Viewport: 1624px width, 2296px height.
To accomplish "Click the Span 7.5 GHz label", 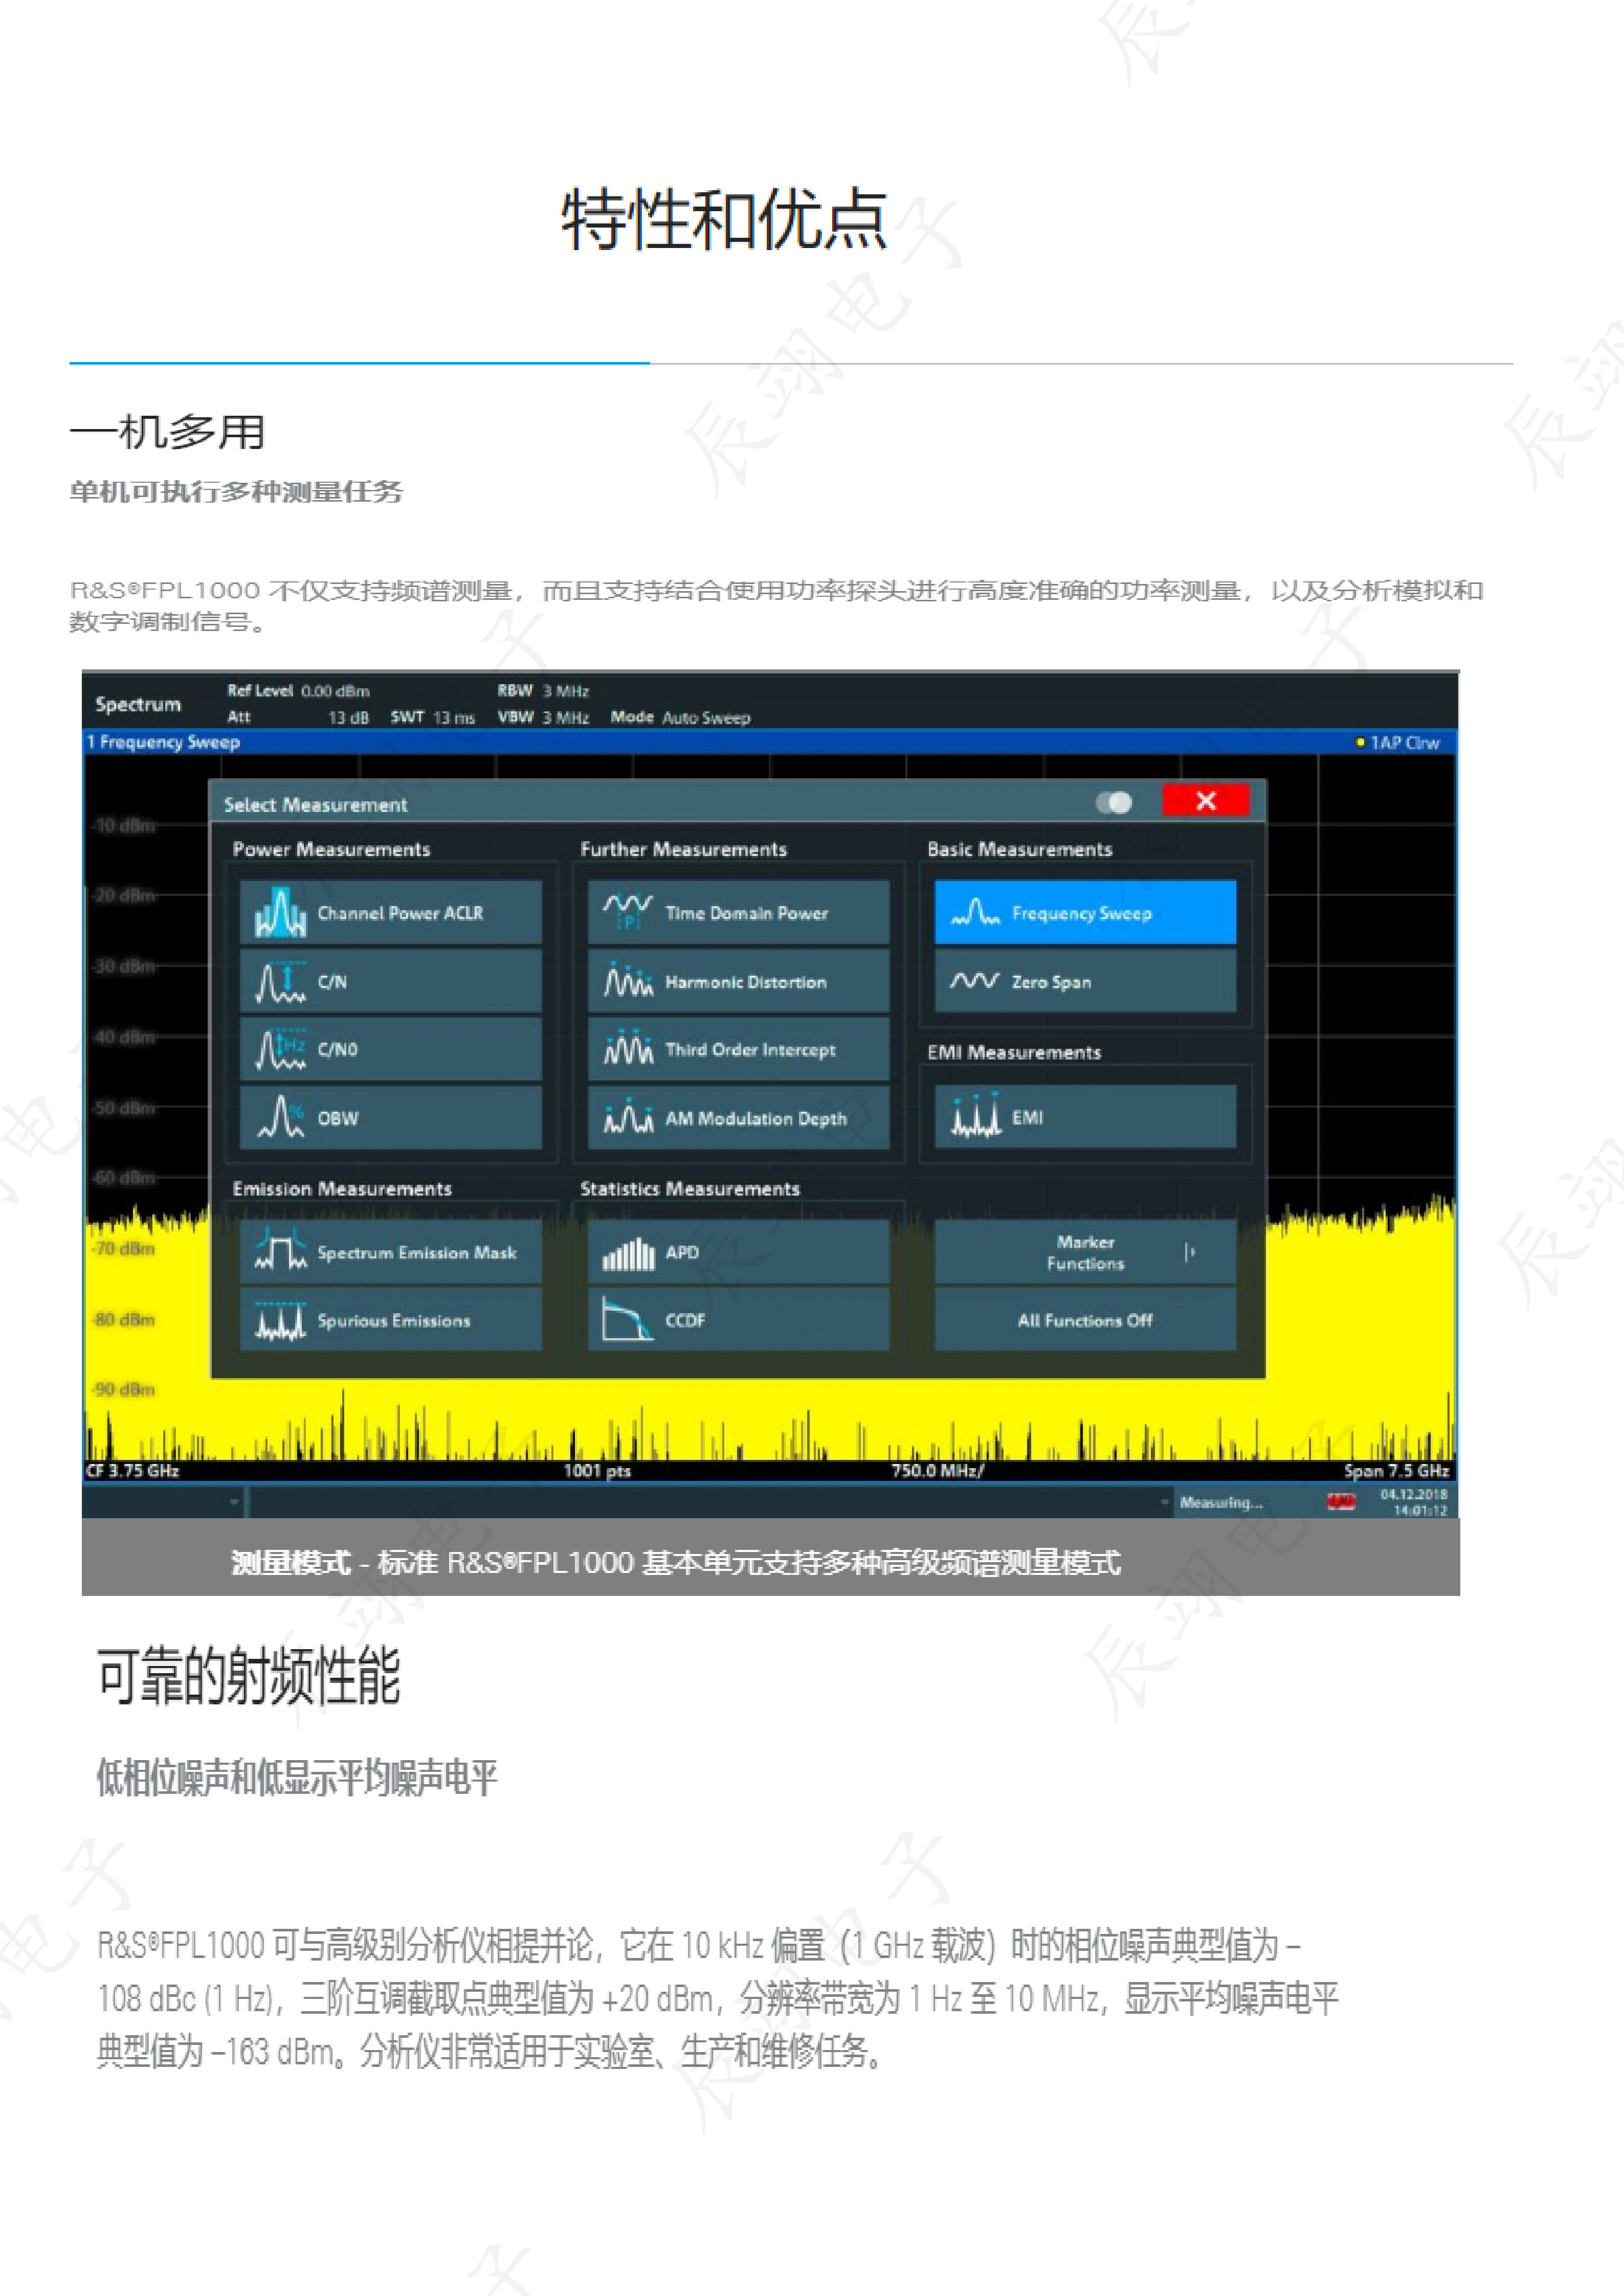I will (x=1396, y=1470).
